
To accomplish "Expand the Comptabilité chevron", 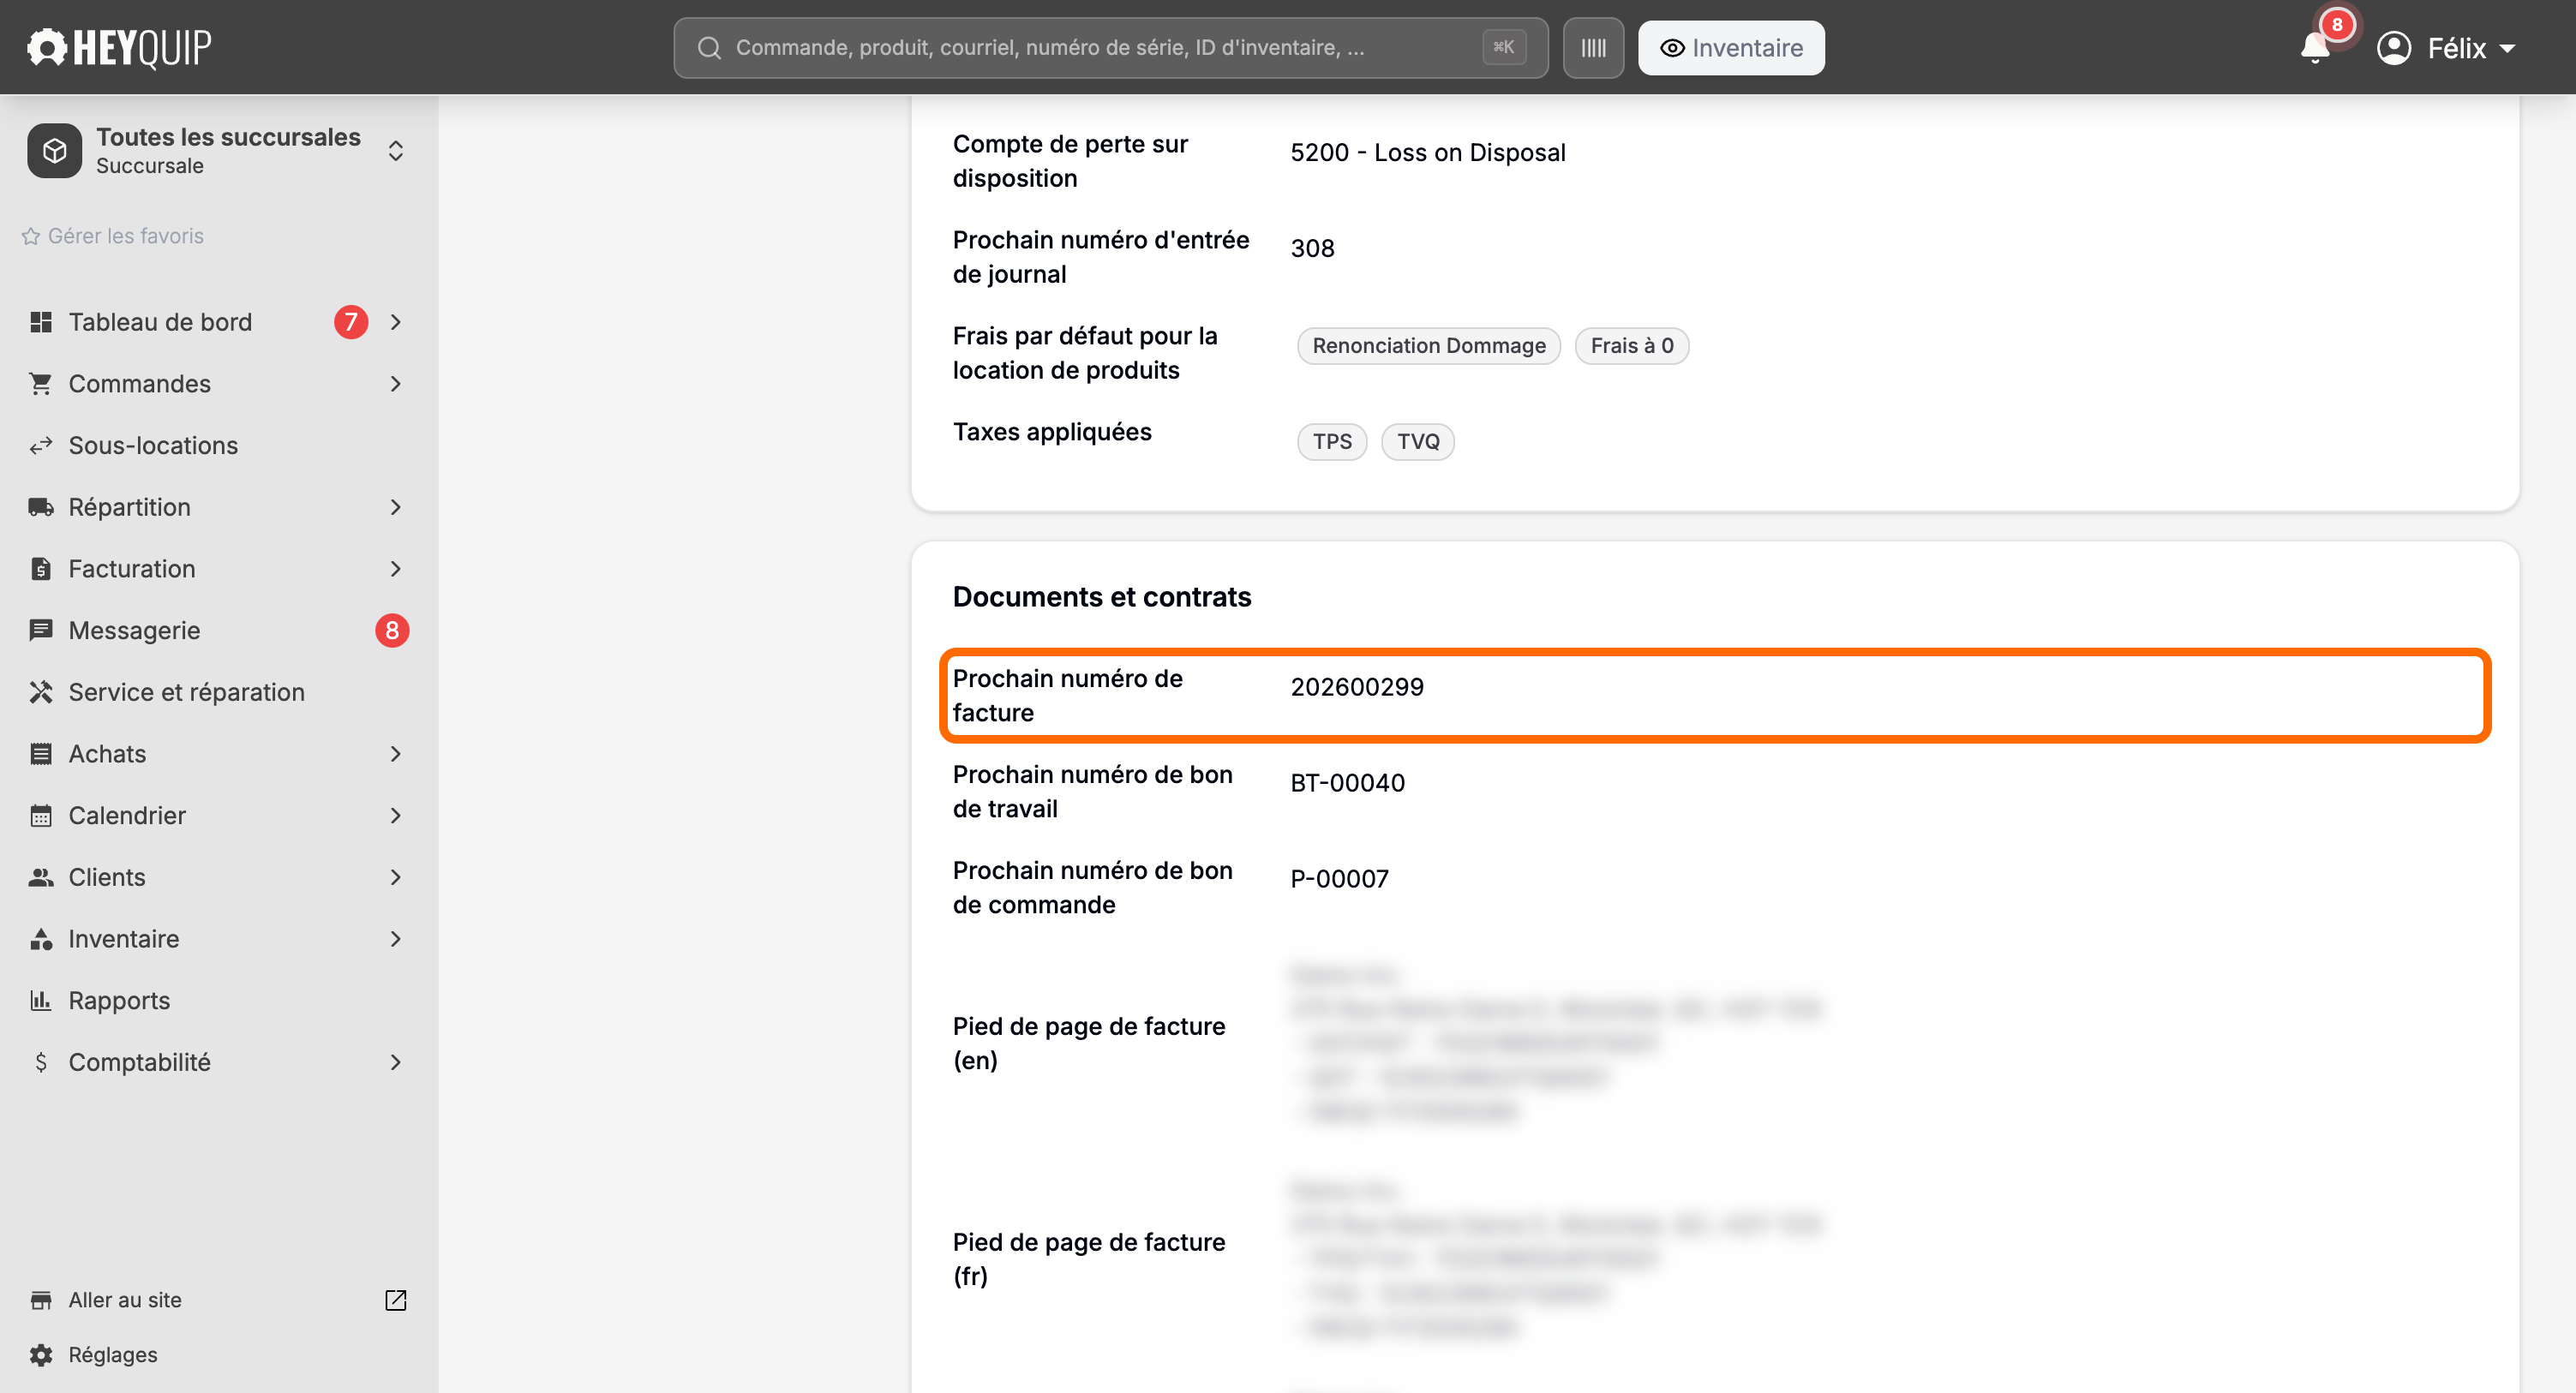I will pyautogui.click(x=396, y=1062).
